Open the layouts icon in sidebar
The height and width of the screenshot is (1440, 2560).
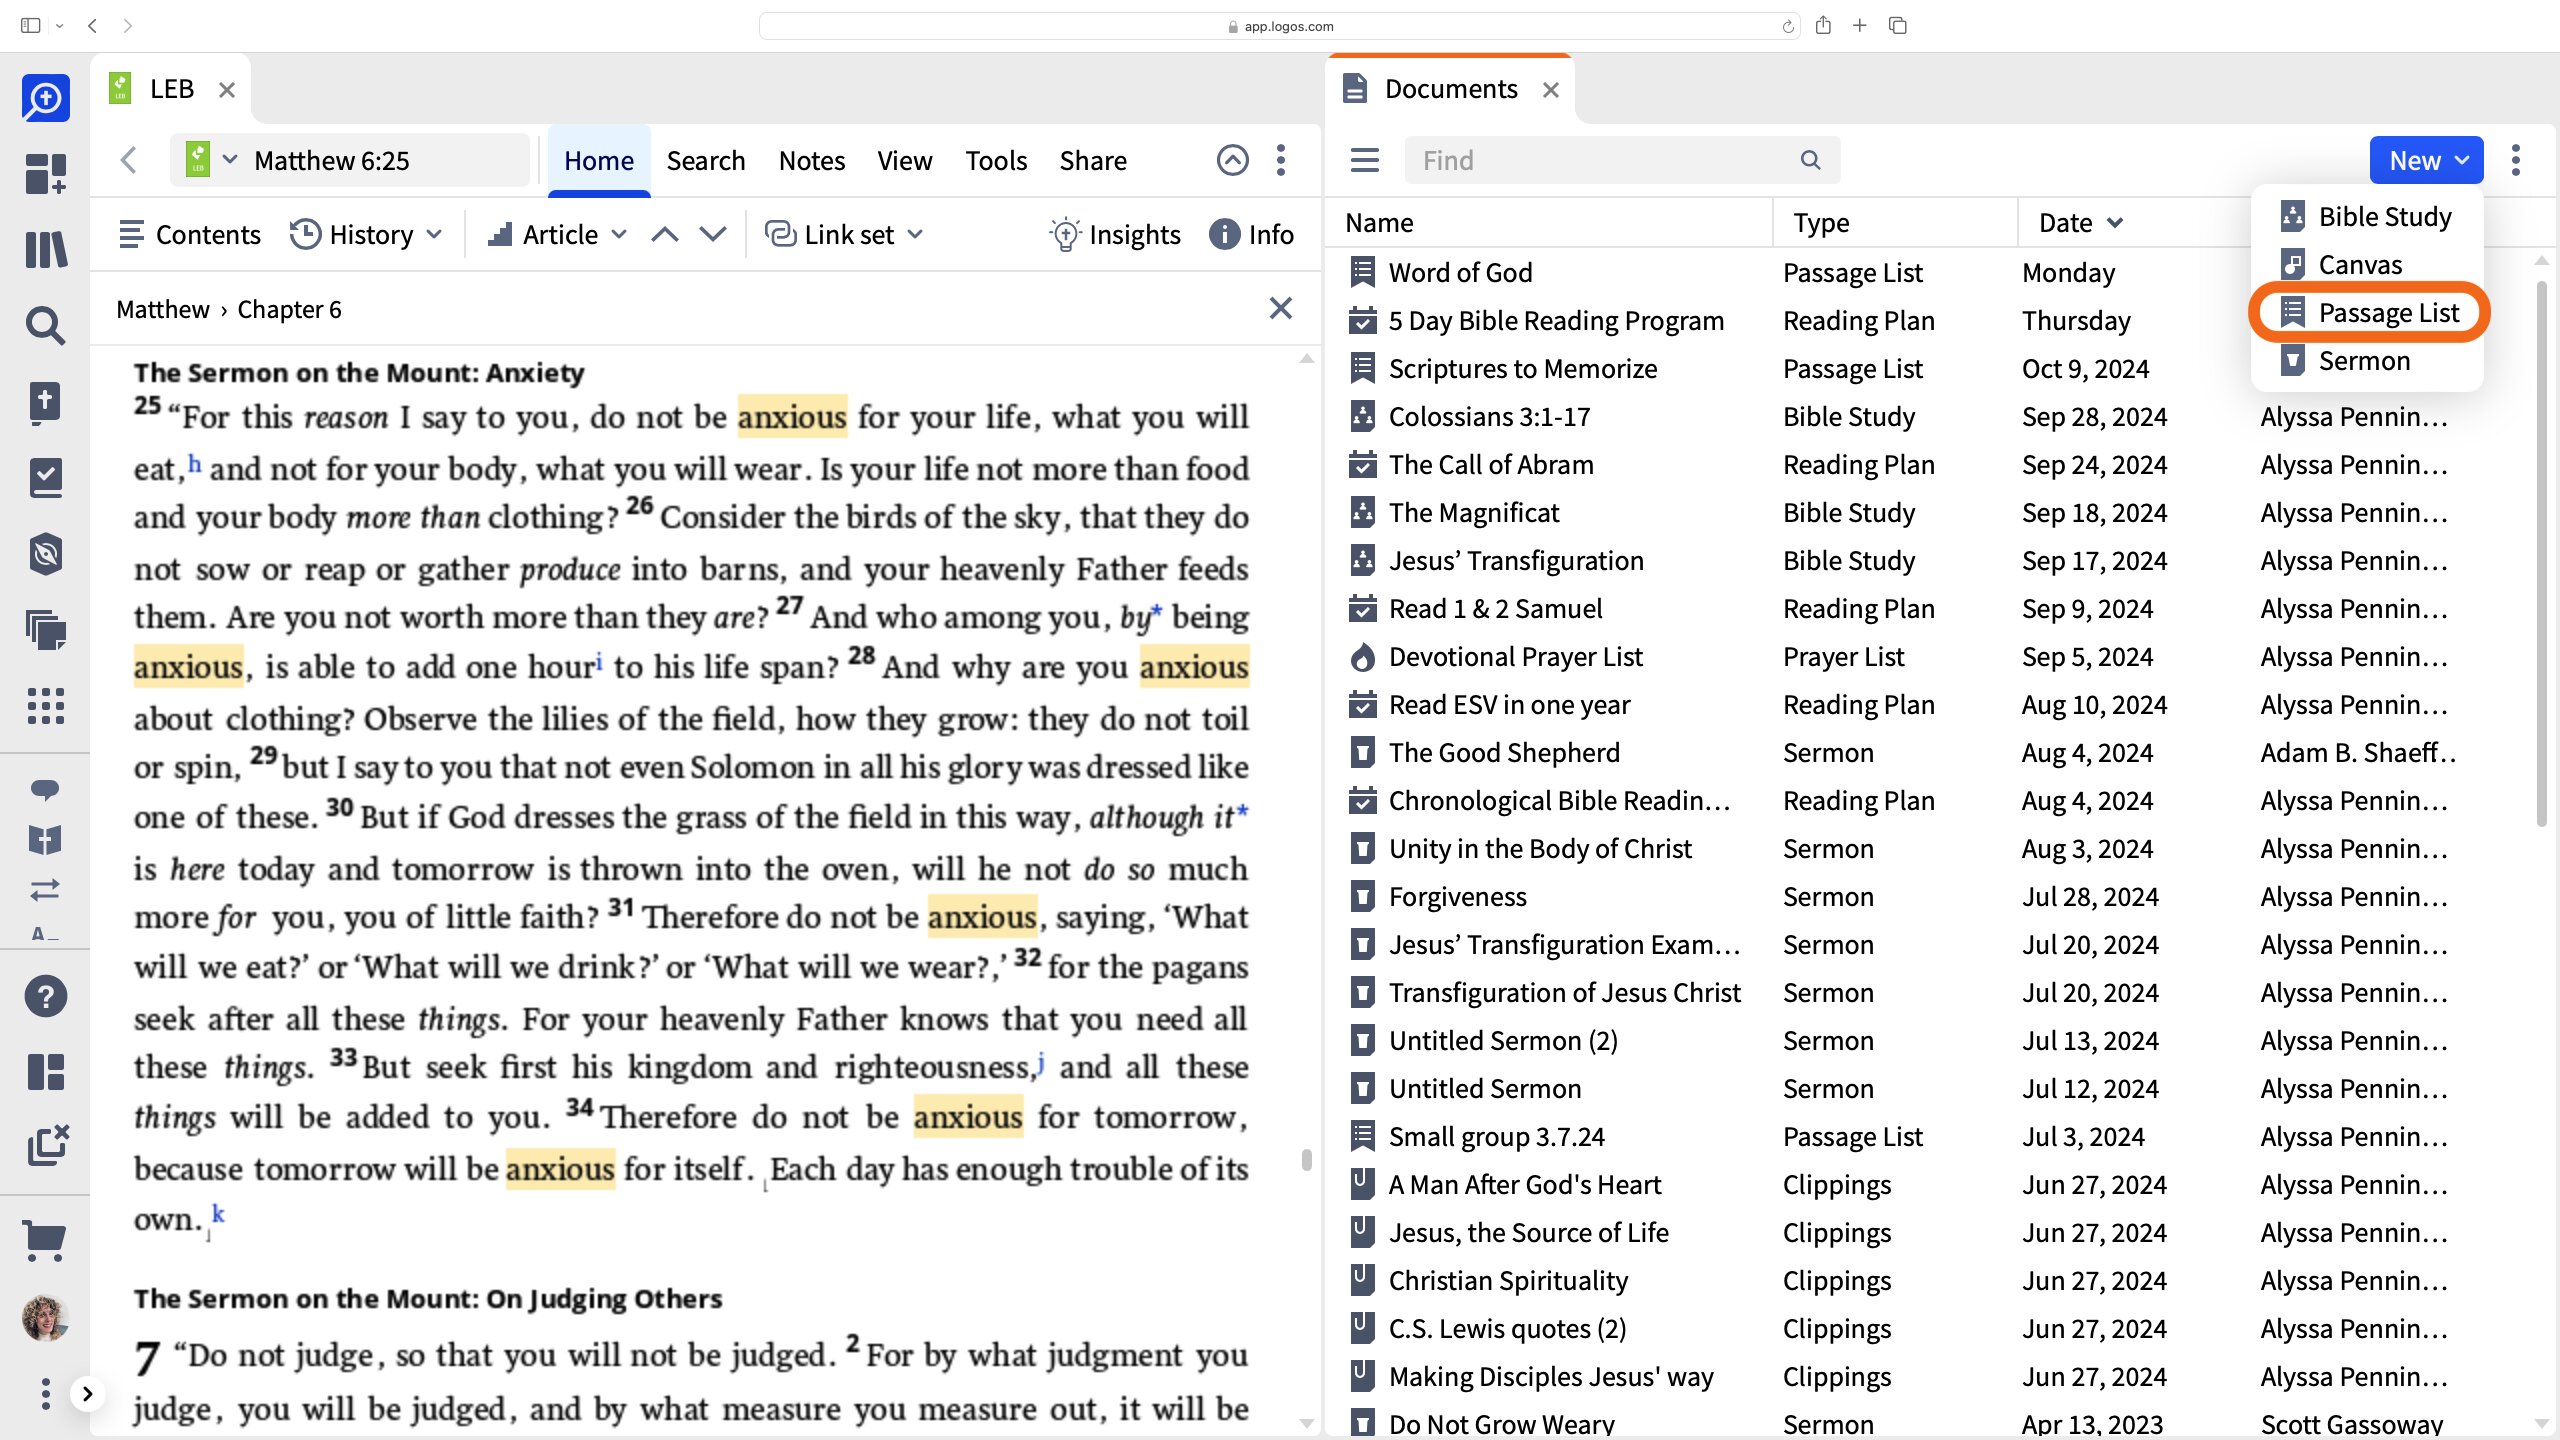(x=46, y=1072)
